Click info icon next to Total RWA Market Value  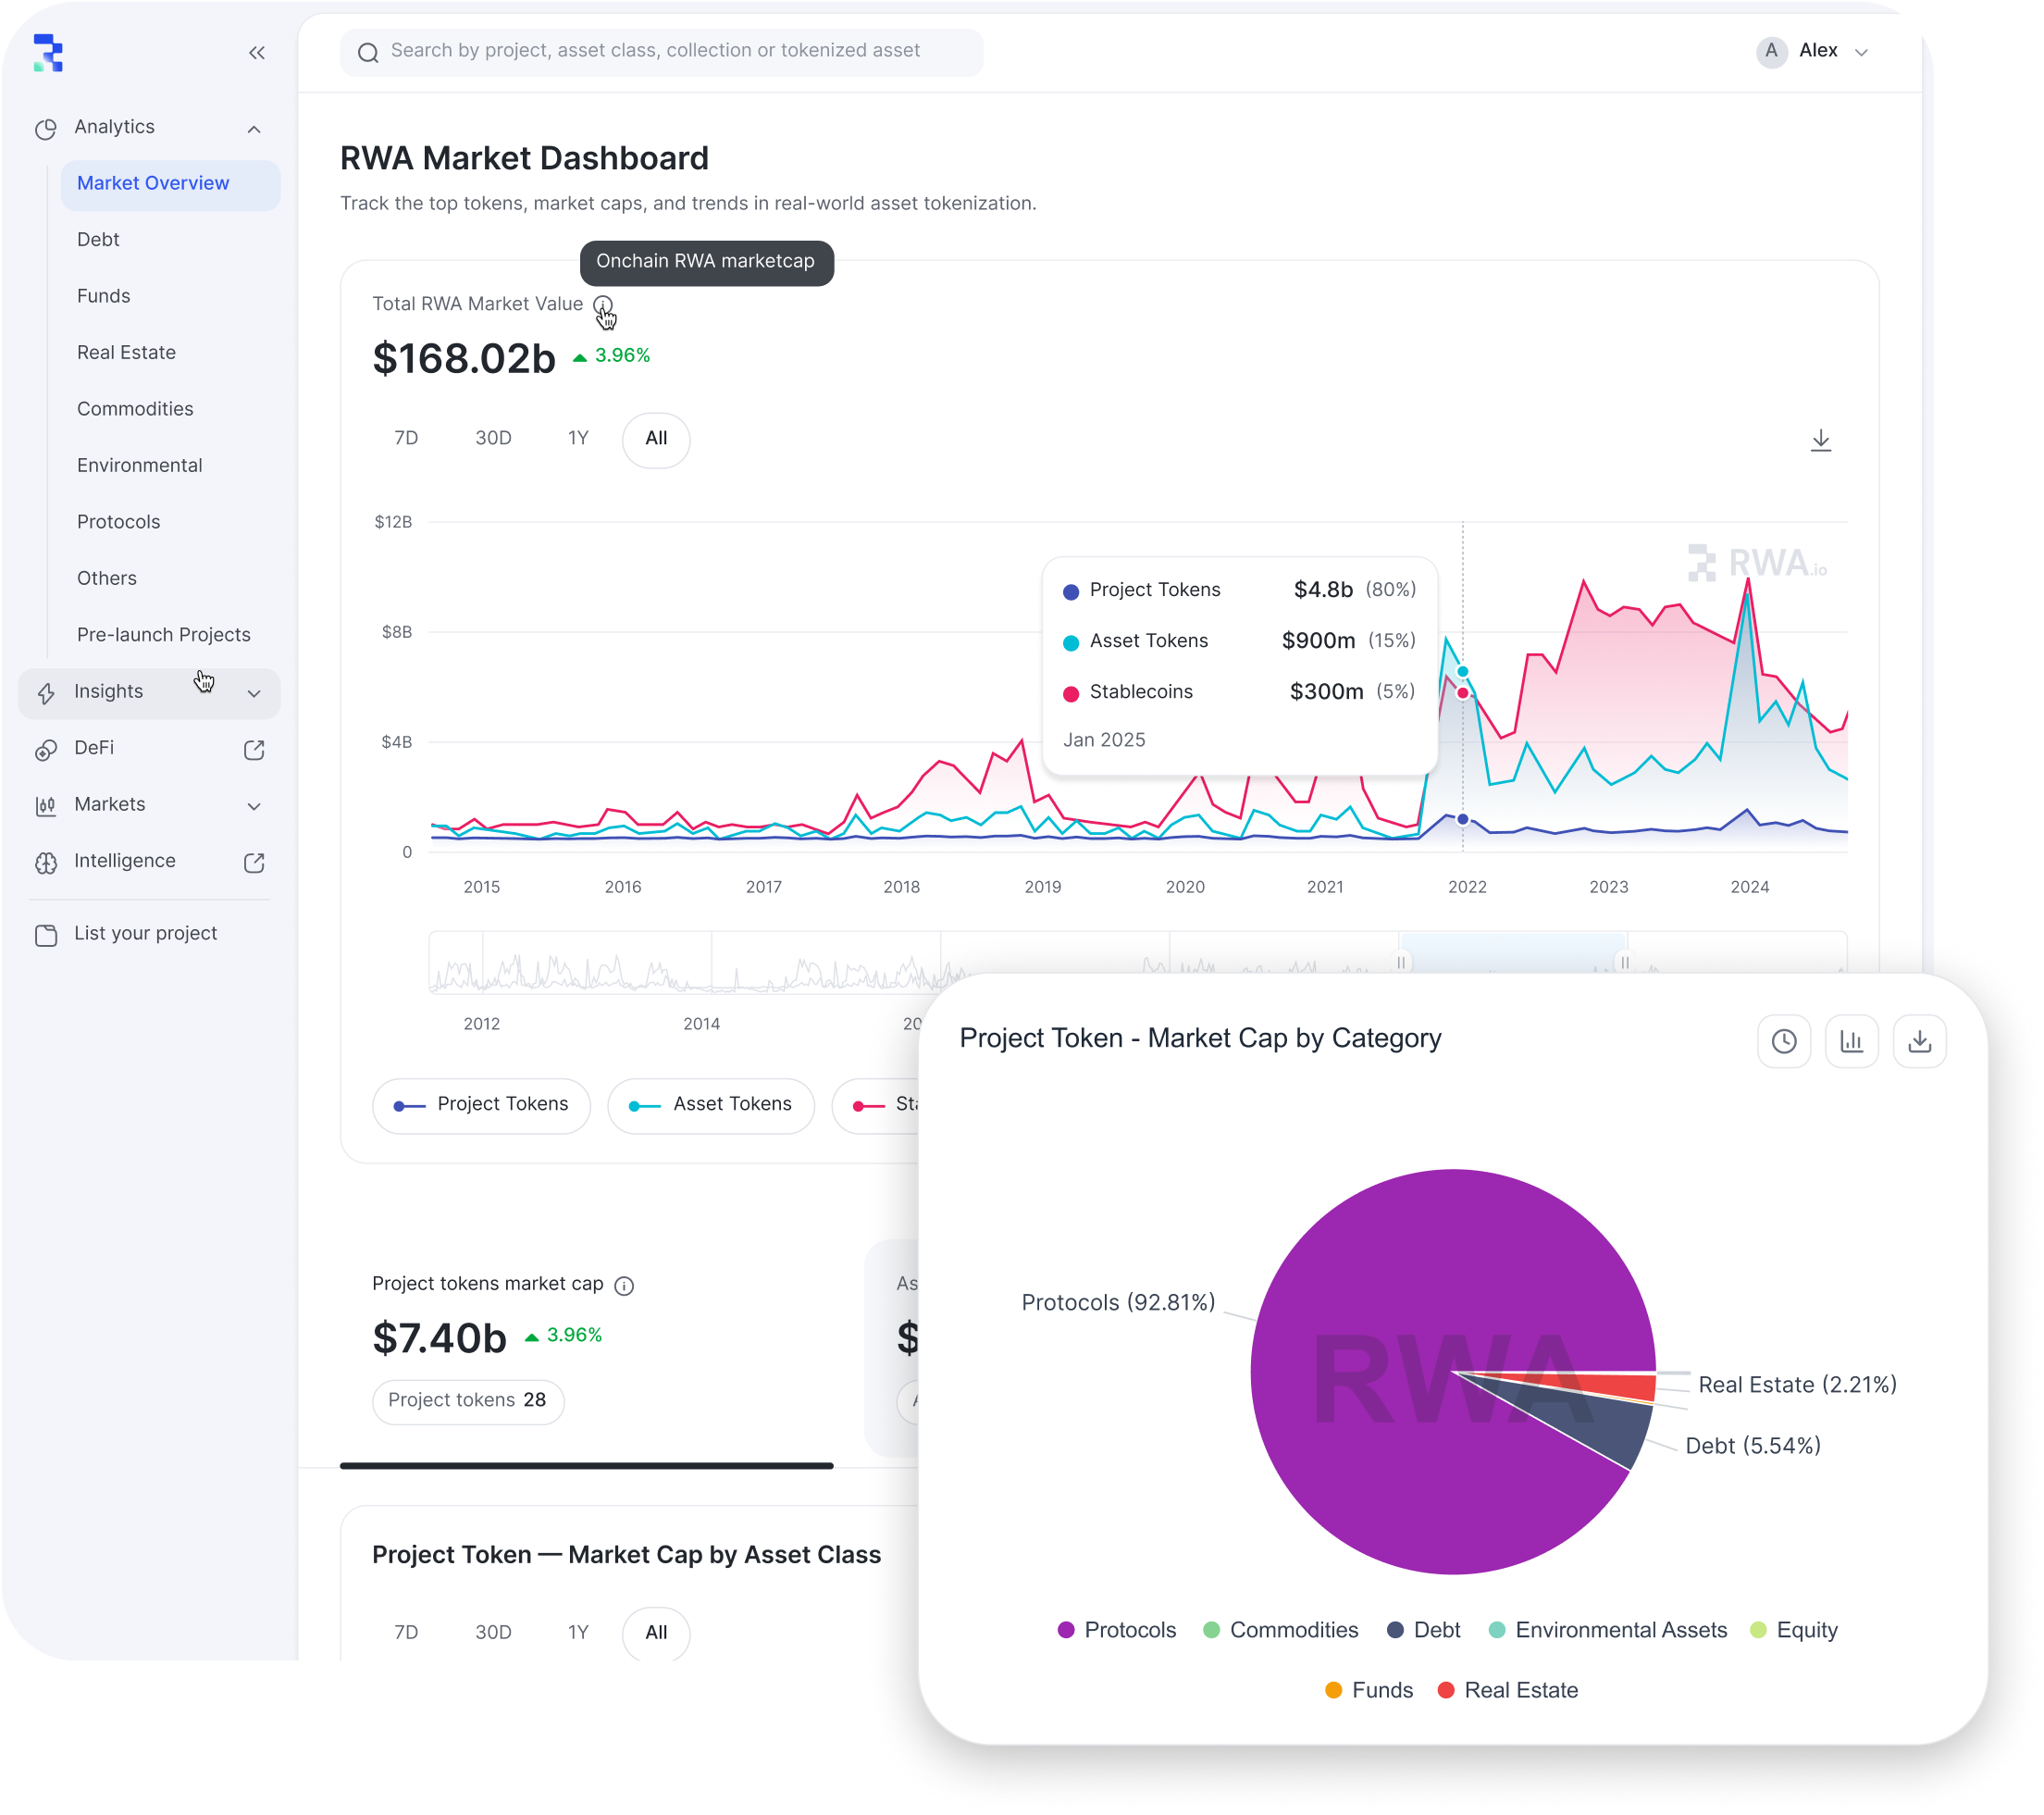pos(602,305)
